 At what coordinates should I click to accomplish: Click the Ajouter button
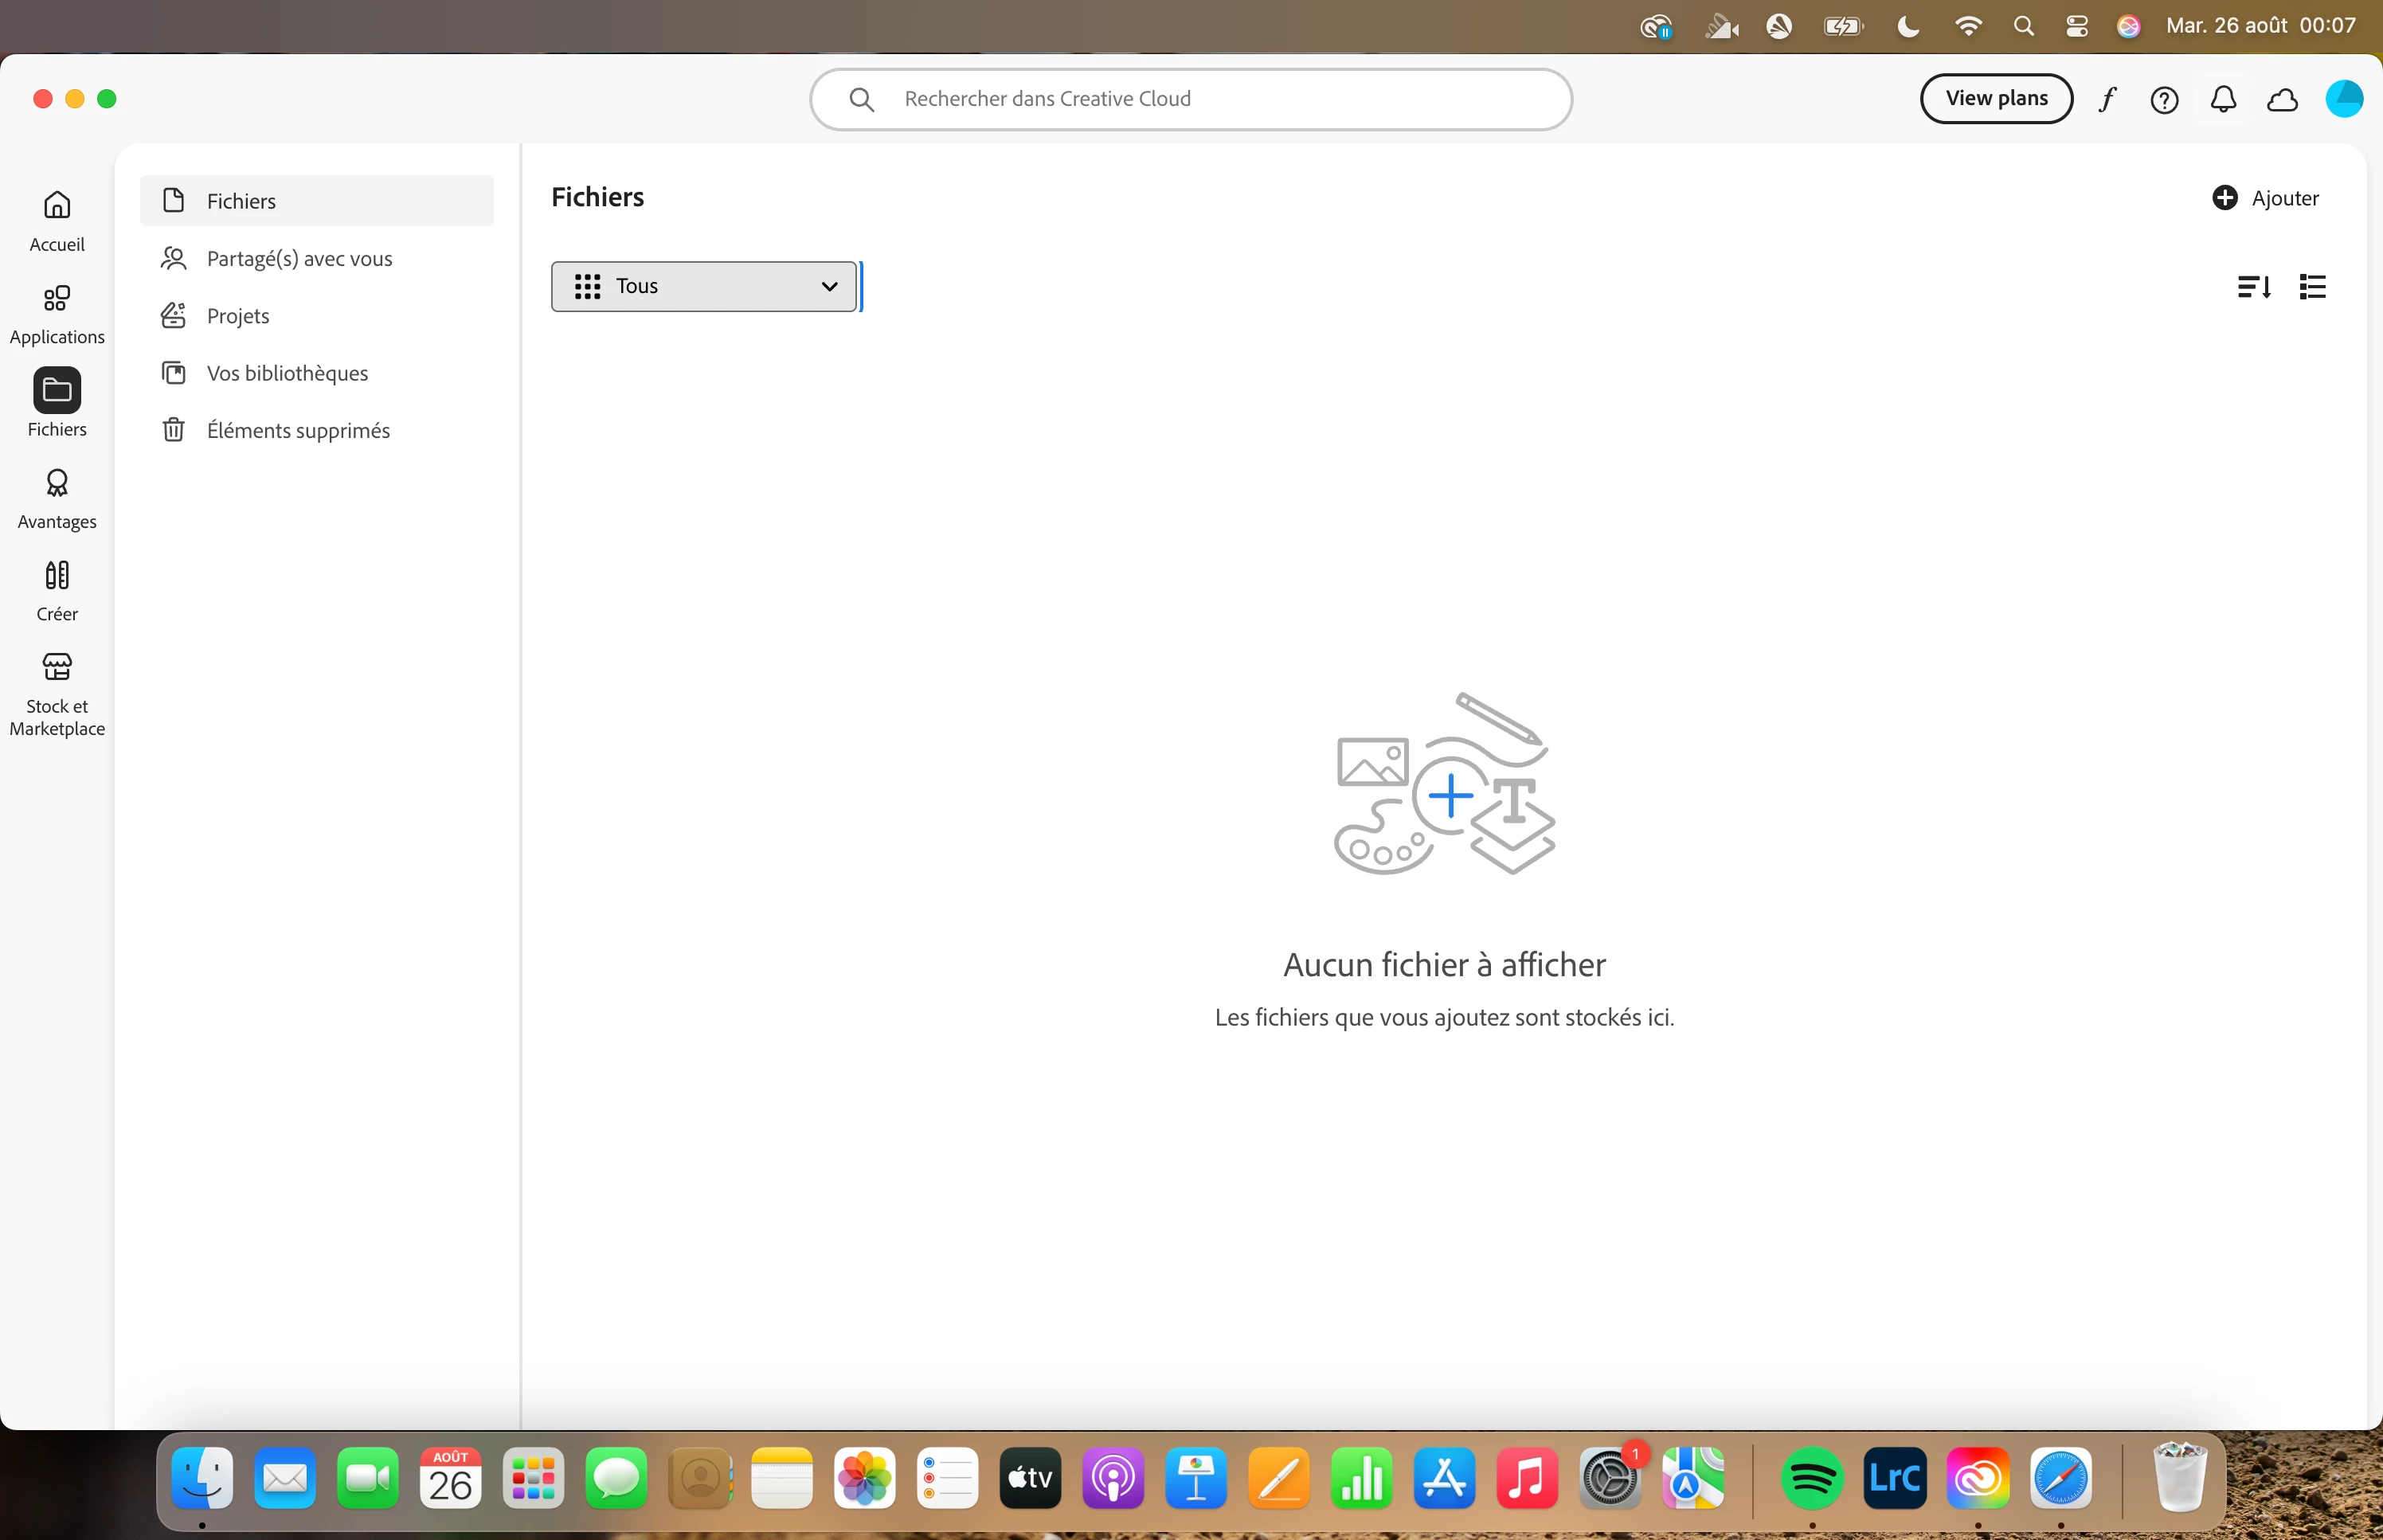[x=2266, y=198]
